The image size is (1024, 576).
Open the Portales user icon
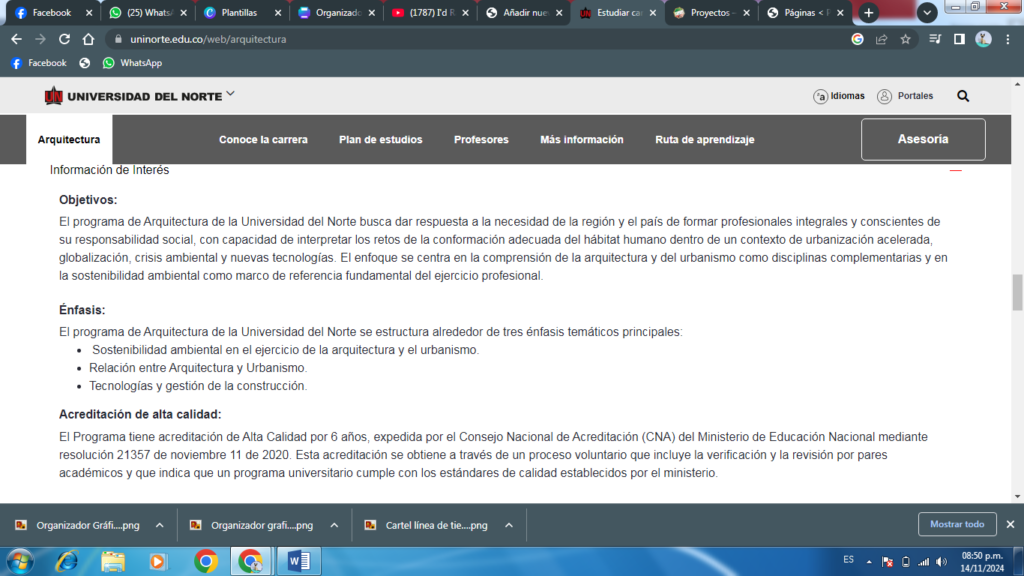884,96
